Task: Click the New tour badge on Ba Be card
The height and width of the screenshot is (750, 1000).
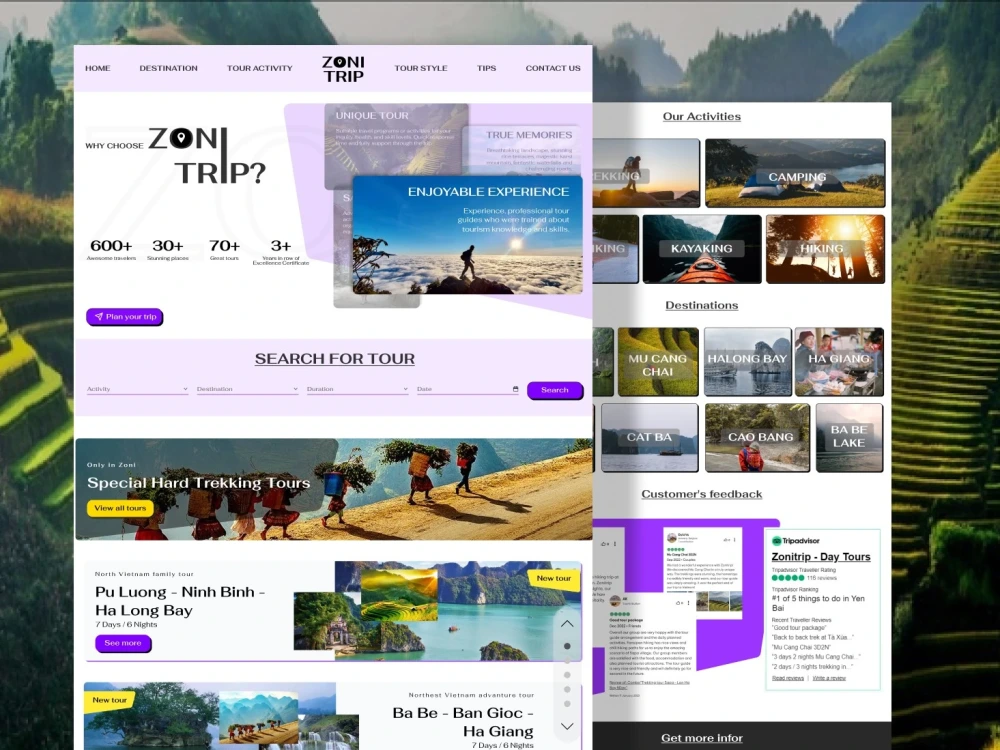Action: (110, 700)
